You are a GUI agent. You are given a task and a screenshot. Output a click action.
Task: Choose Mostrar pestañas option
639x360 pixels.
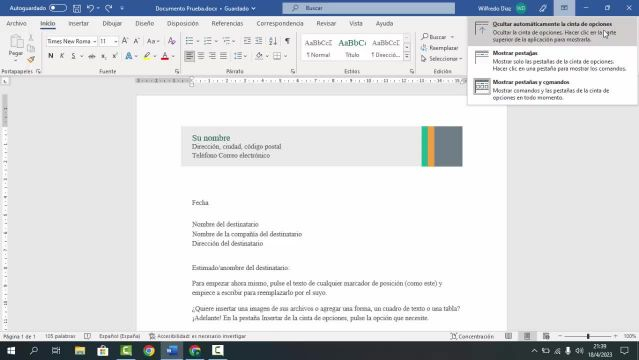(552, 61)
